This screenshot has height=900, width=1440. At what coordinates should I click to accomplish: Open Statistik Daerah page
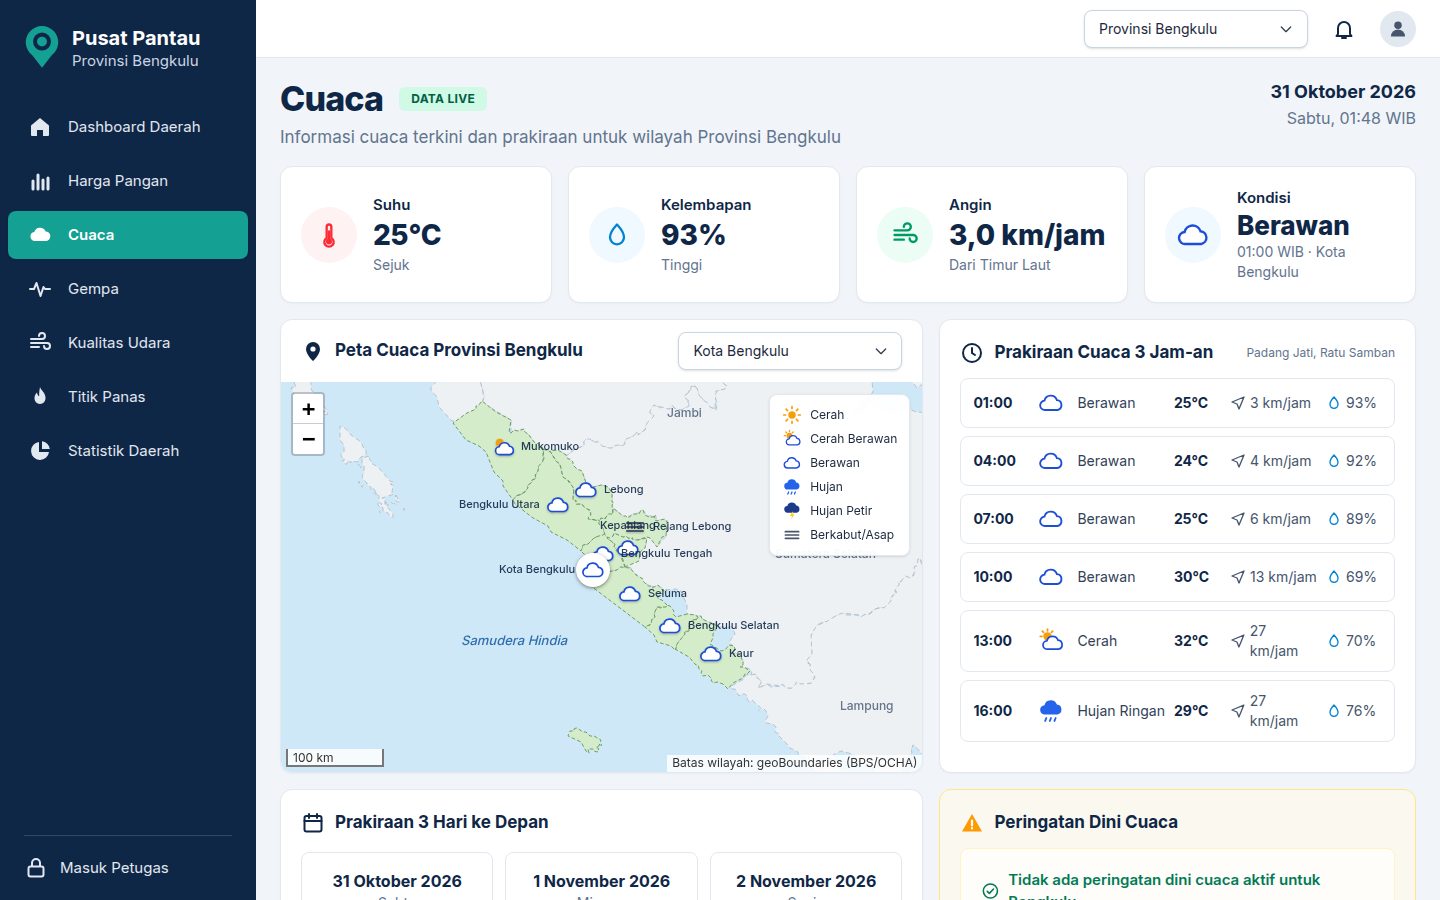coord(128,451)
